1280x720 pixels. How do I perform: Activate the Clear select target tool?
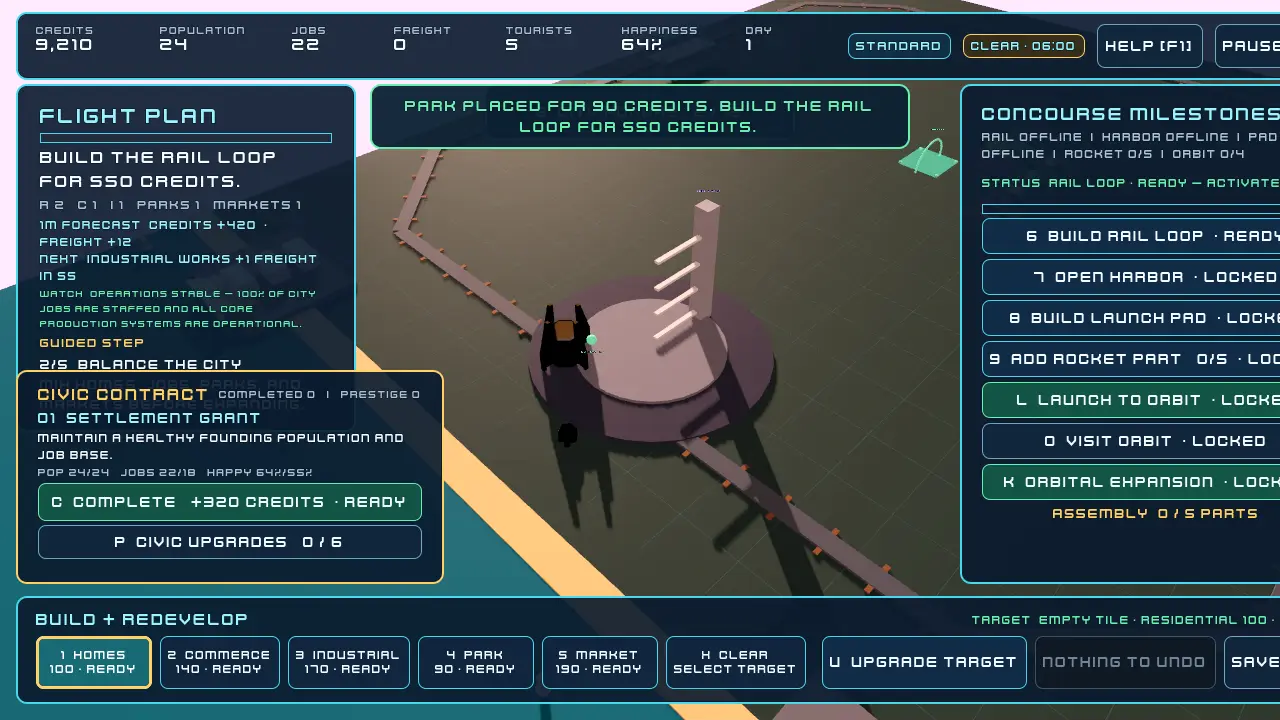[x=735, y=662]
